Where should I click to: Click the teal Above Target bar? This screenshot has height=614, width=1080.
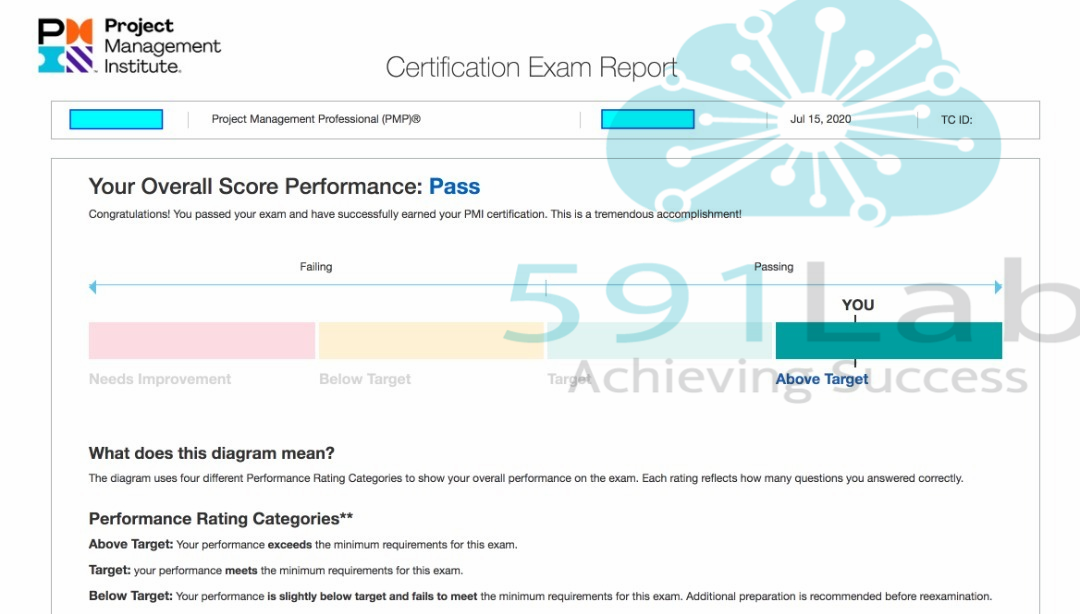pos(889,340)
